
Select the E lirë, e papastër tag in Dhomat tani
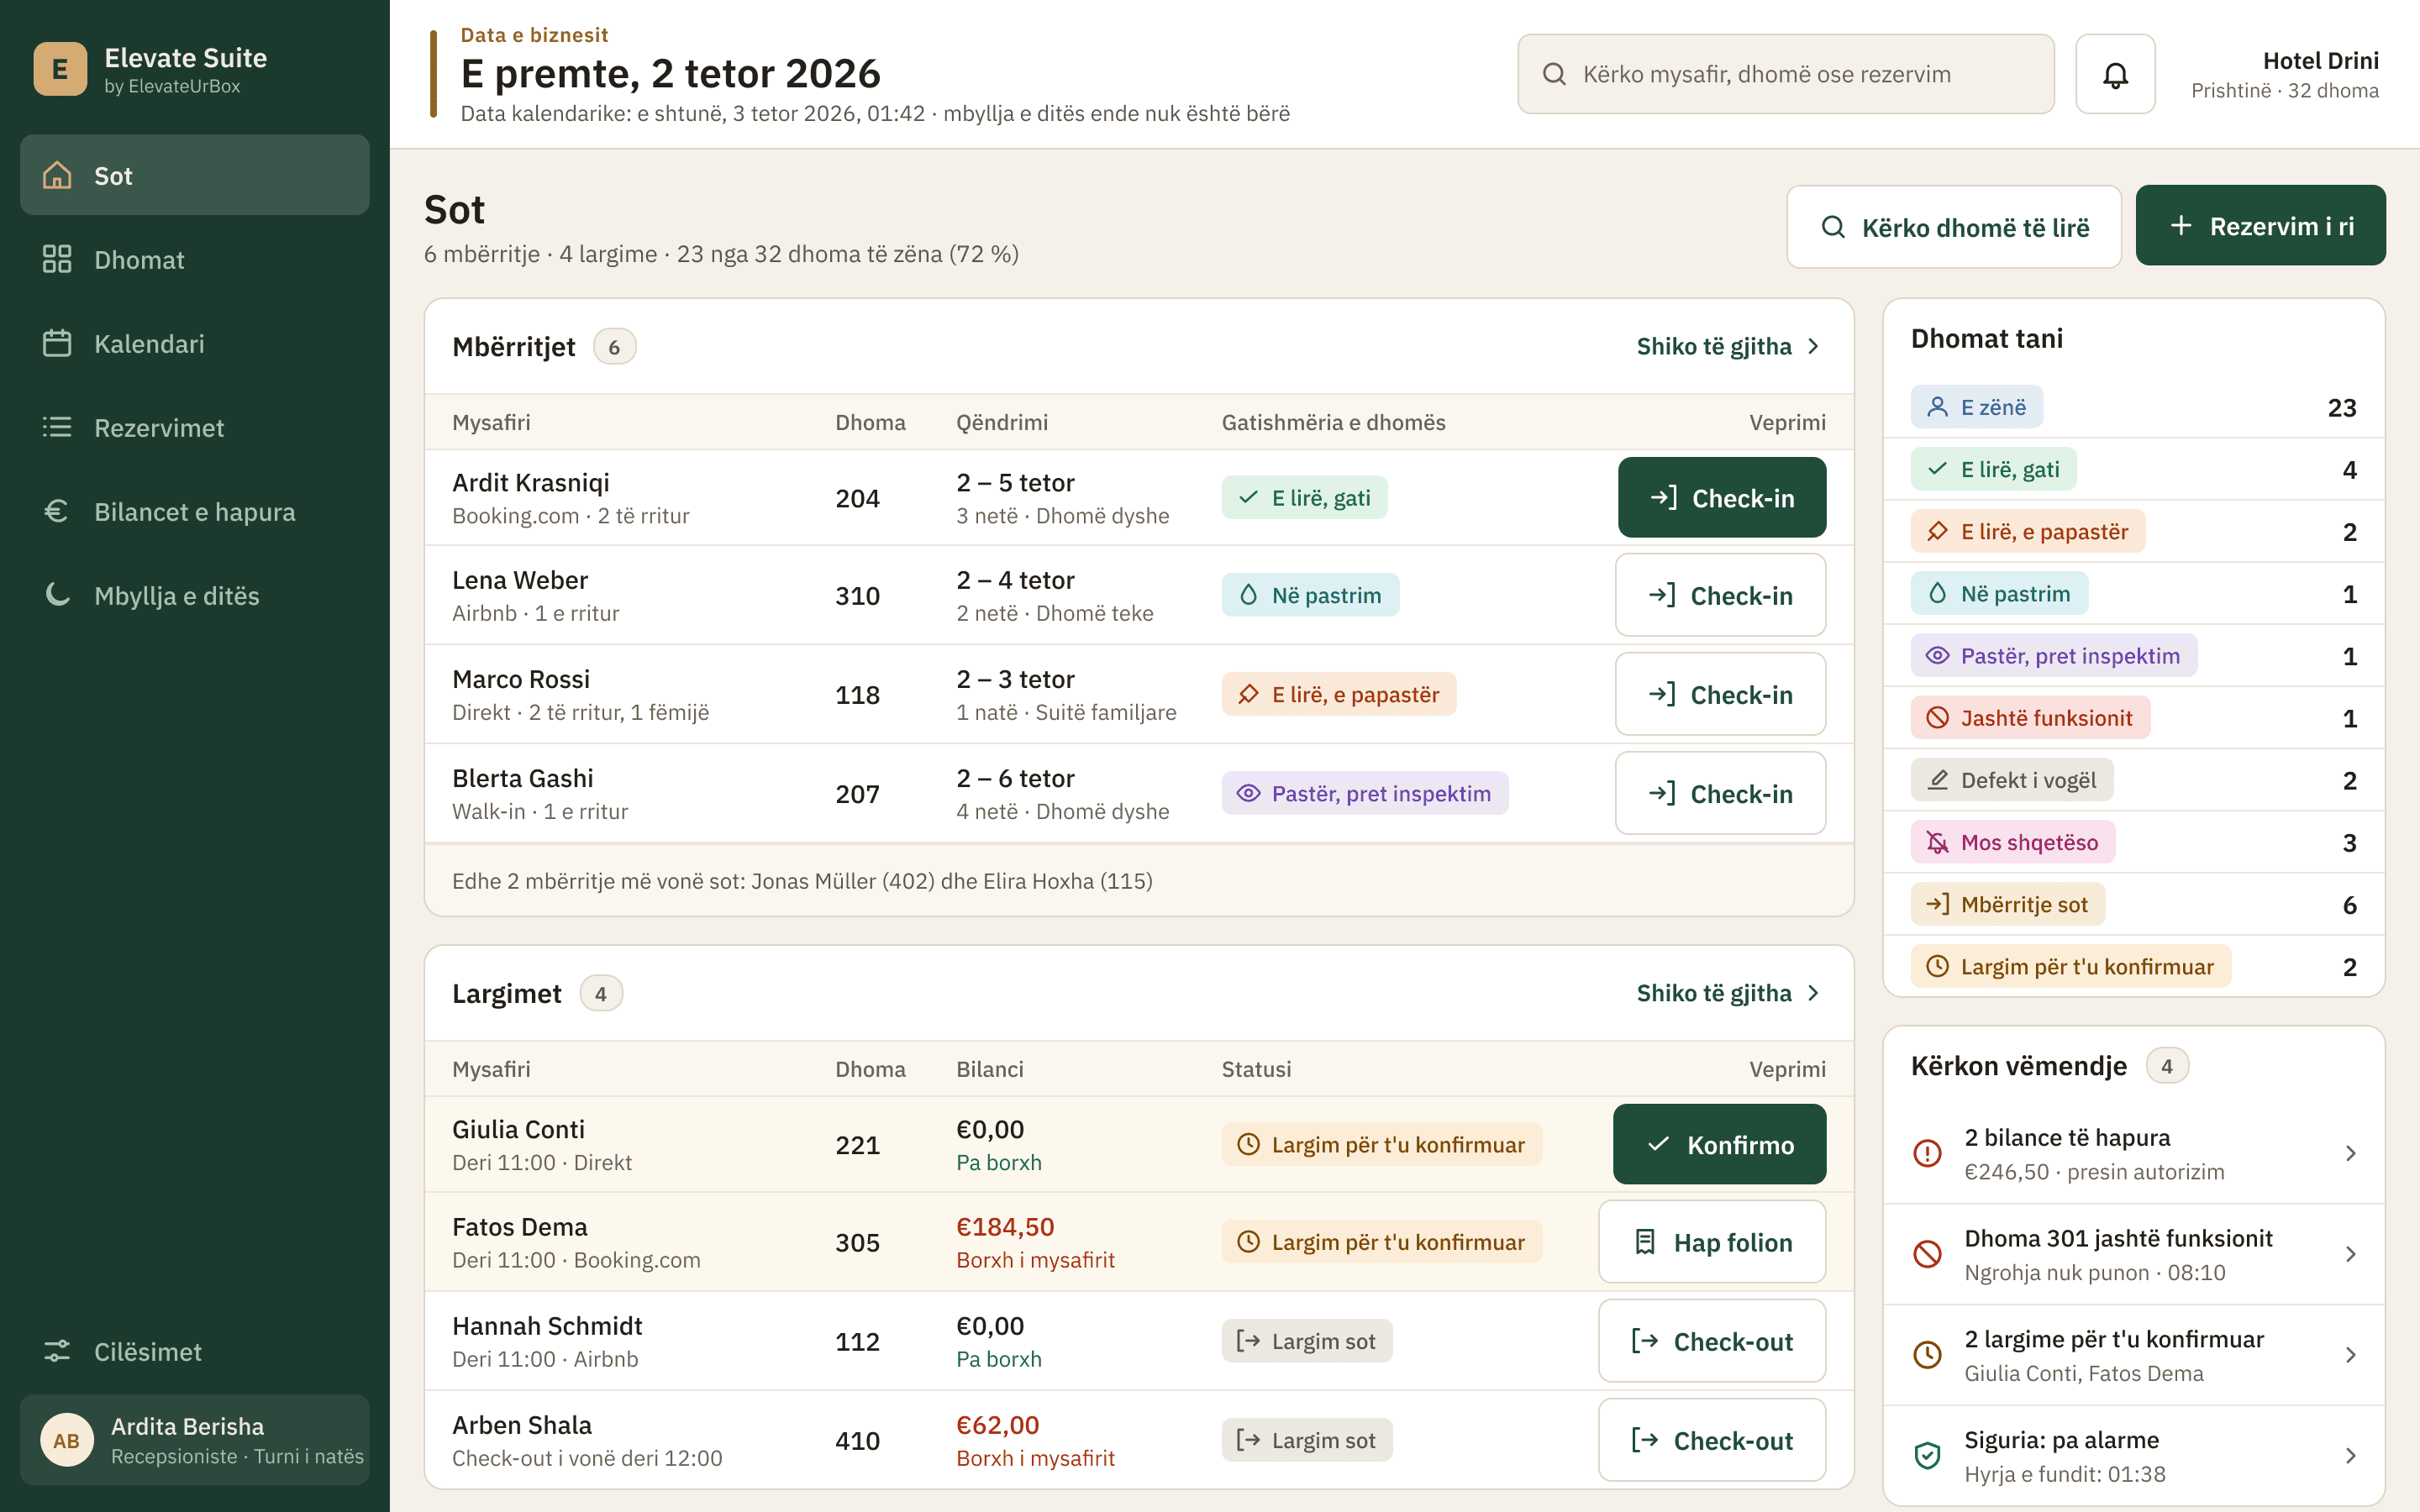click(x=2028, y=531)
